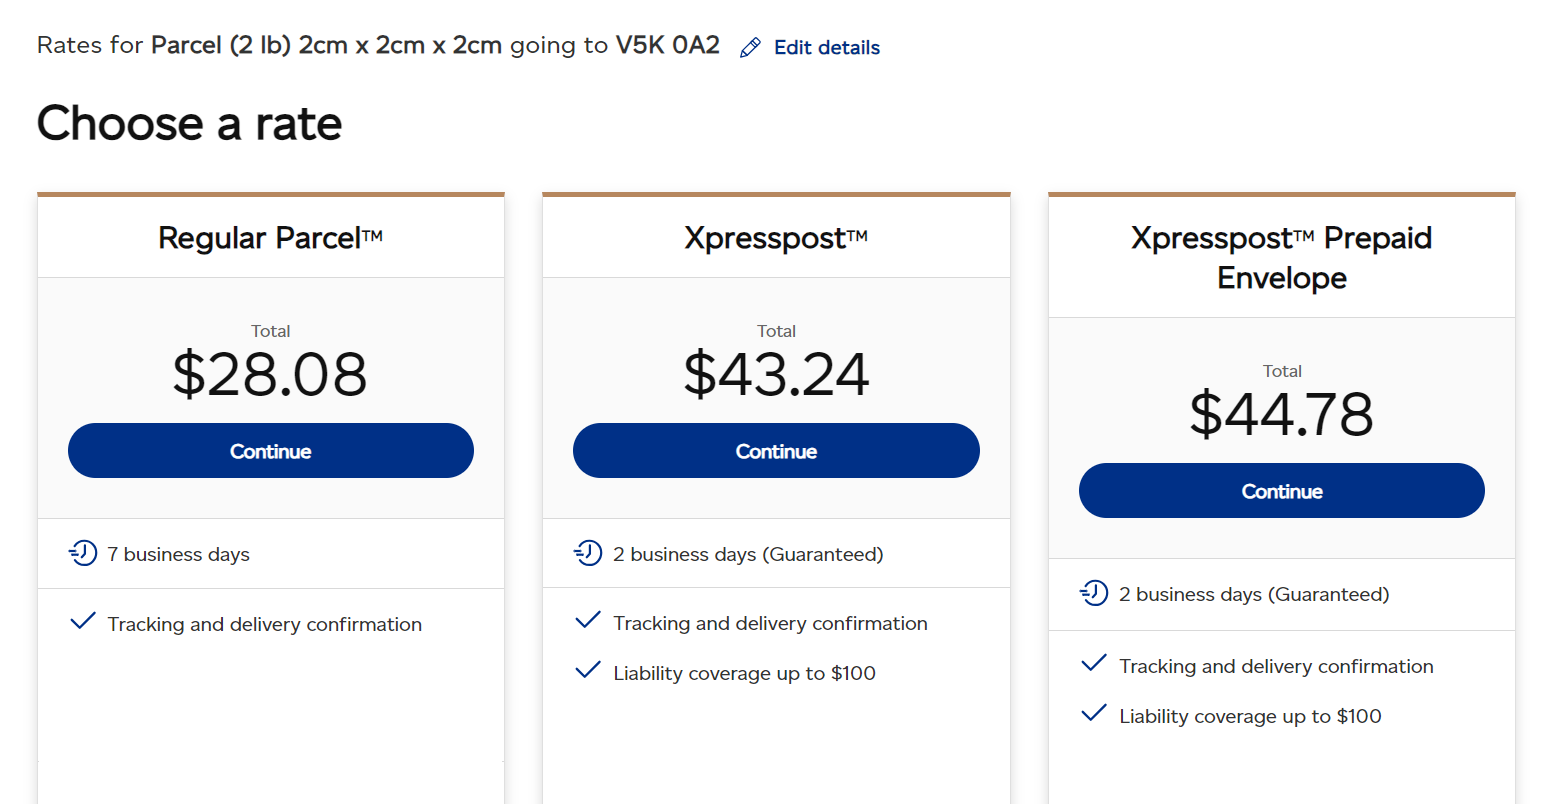Click Regular Parcel tracking checkmark icon
1552x804 pixels.
[x=83, y=622]
